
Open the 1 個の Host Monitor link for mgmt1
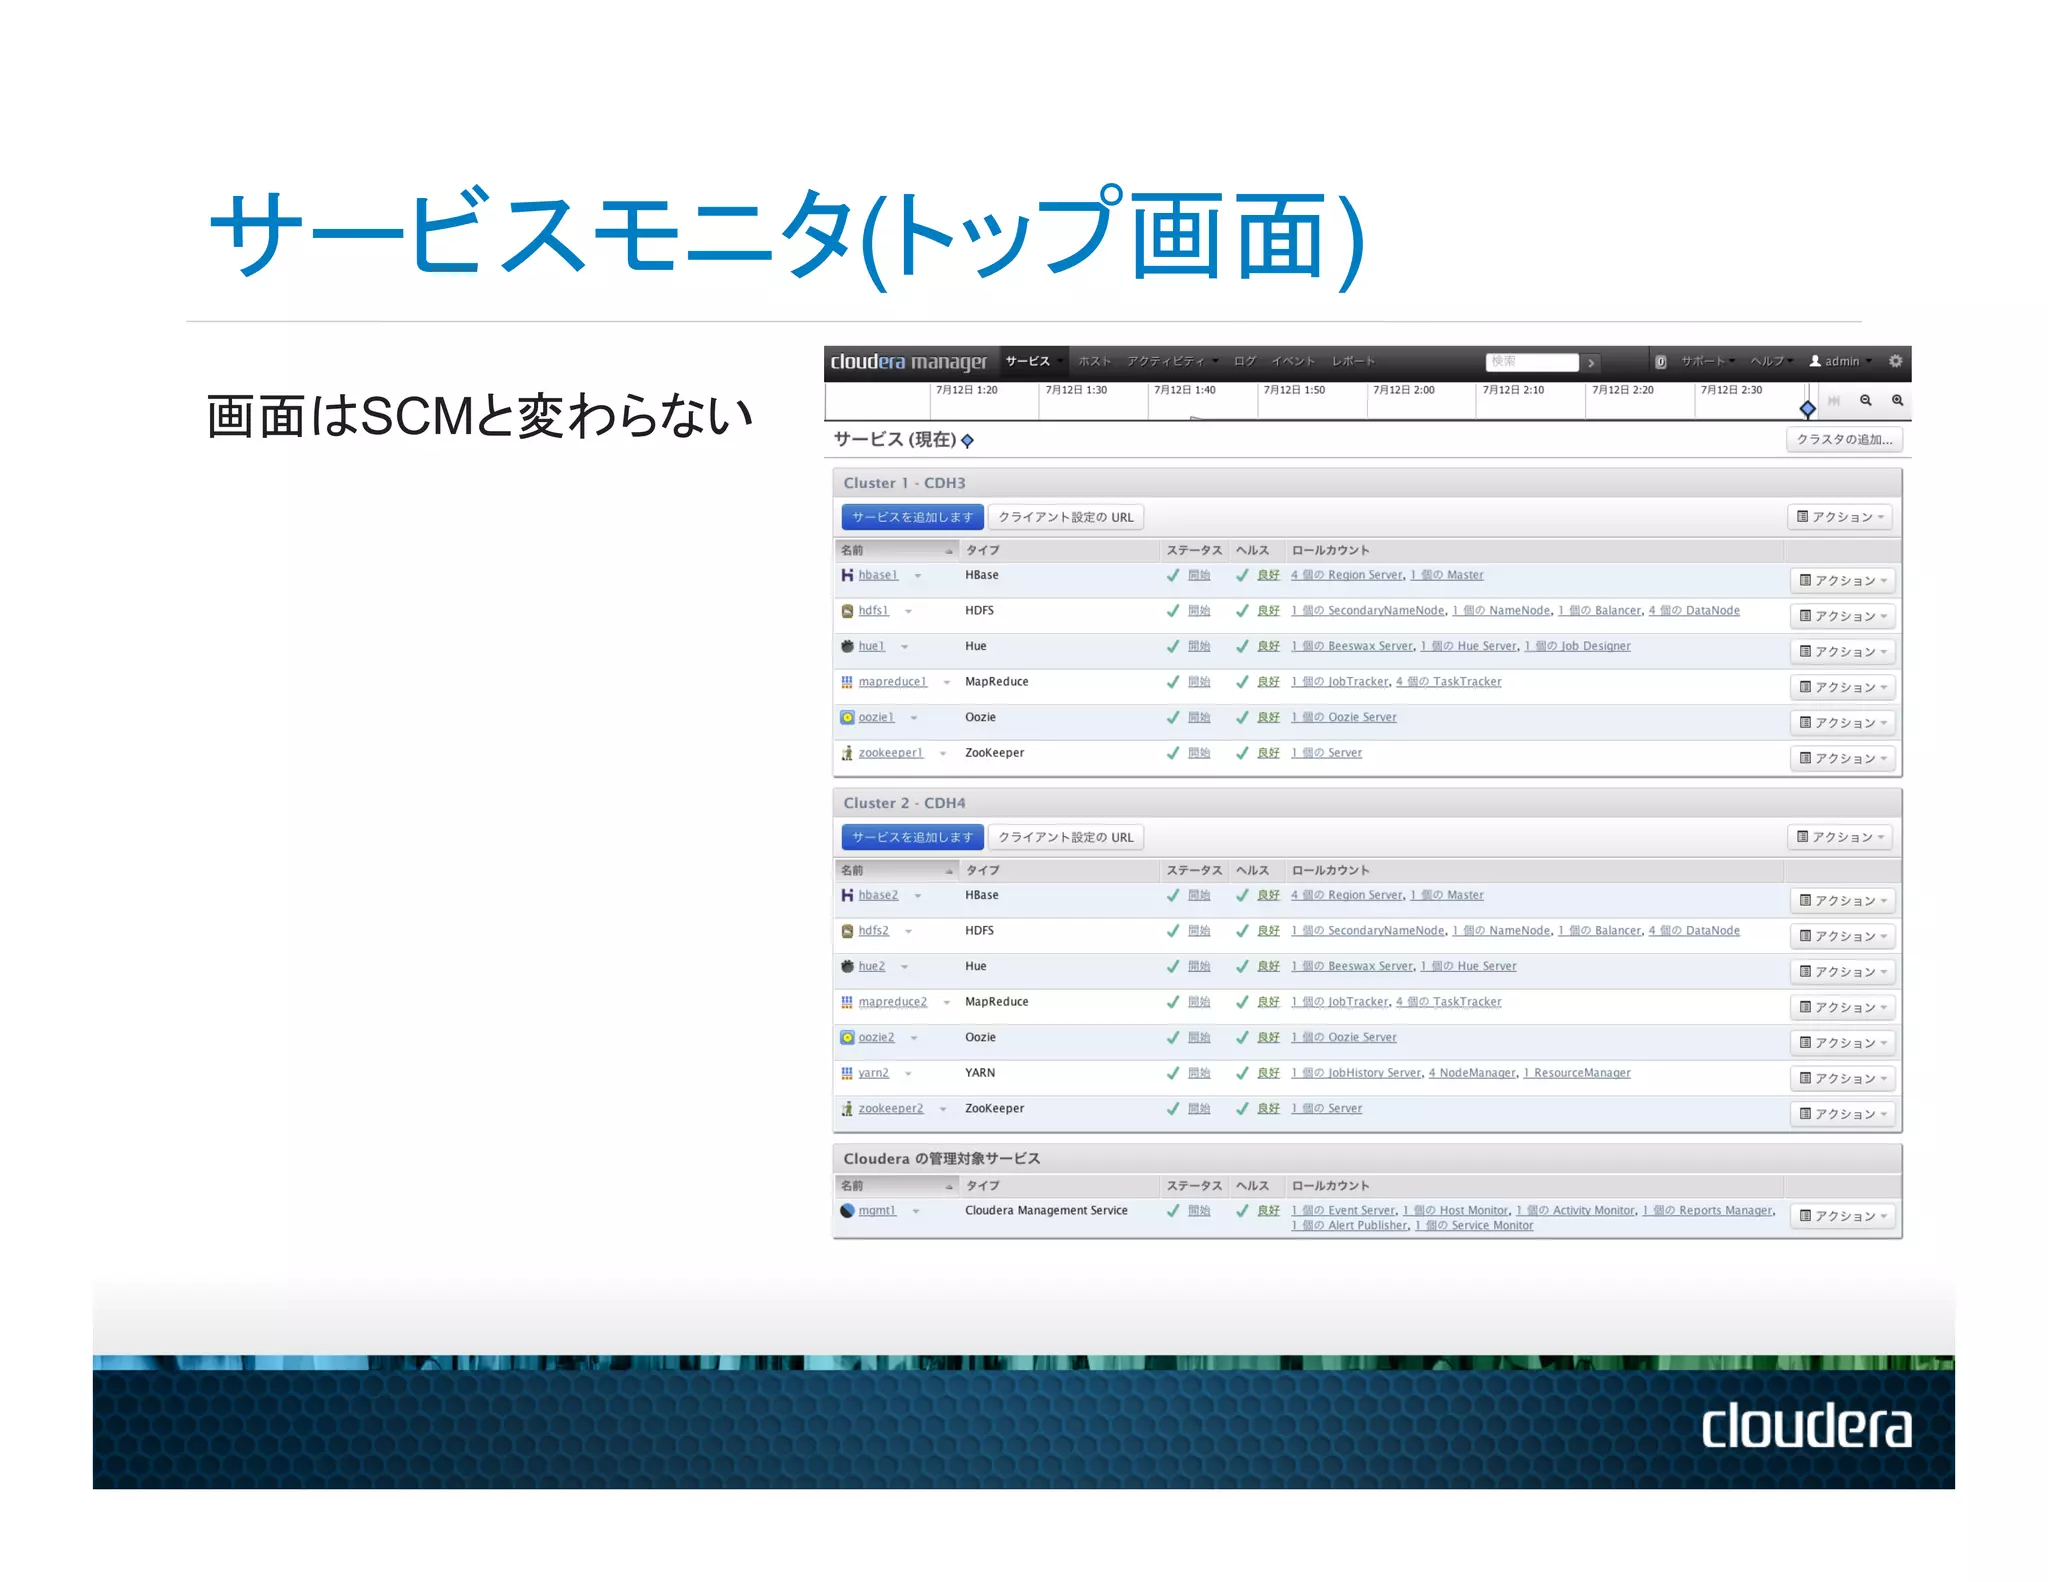coord(1455,1210)
